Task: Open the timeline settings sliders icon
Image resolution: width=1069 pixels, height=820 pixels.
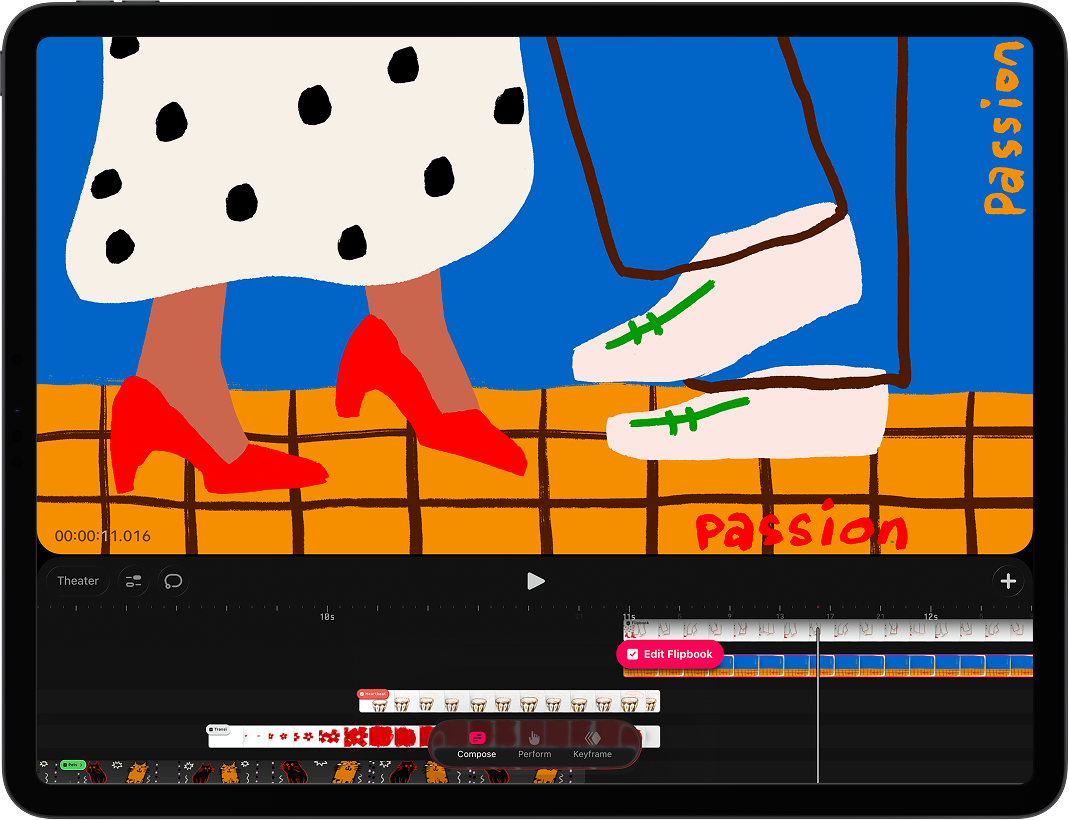Action: pos(134,581)
